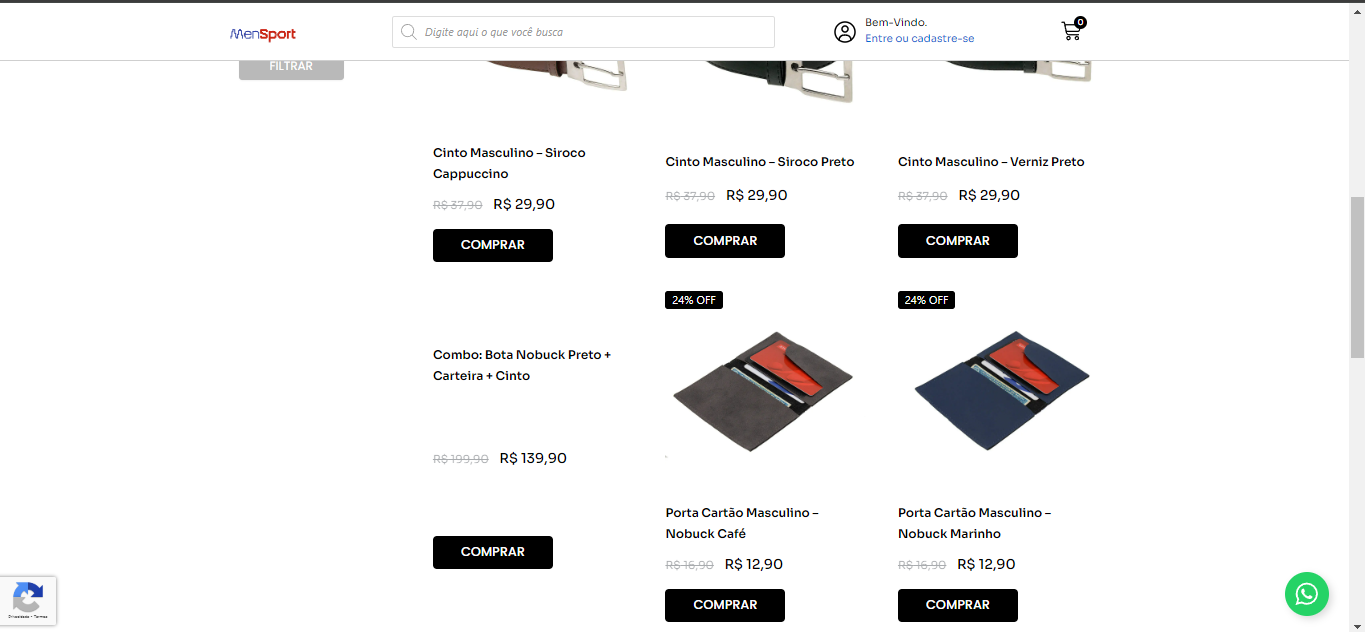Go to MenSport logo homepage
The width and height of the screenshot is (1365, 632).
[263, 34]
